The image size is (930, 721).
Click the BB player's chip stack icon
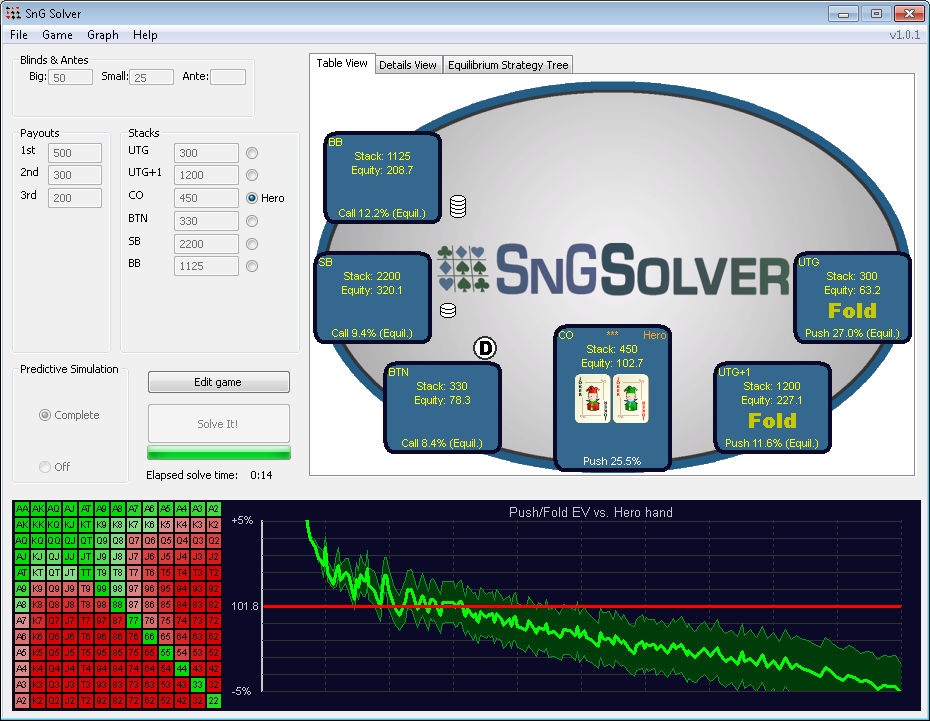(x=458, y=206)
